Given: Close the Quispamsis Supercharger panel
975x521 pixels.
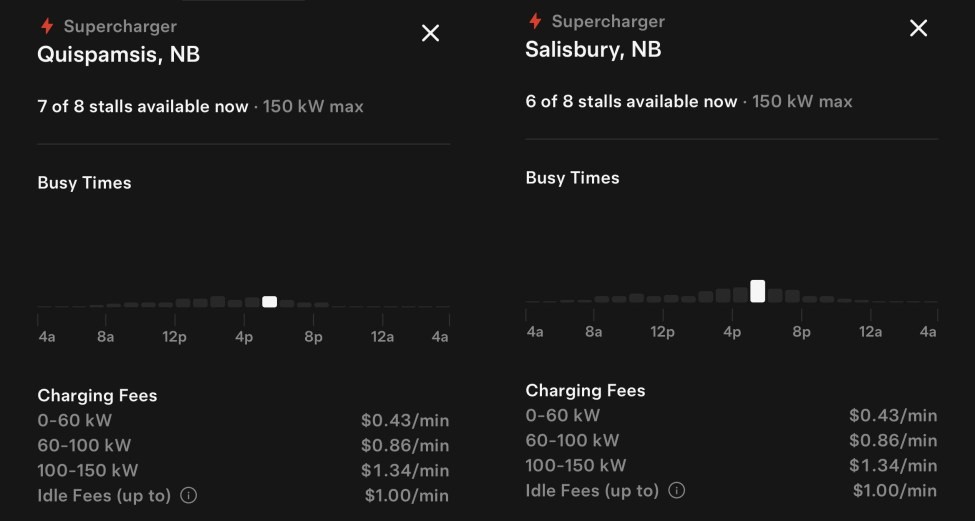Looking at the screenshot, I should 430,33.
